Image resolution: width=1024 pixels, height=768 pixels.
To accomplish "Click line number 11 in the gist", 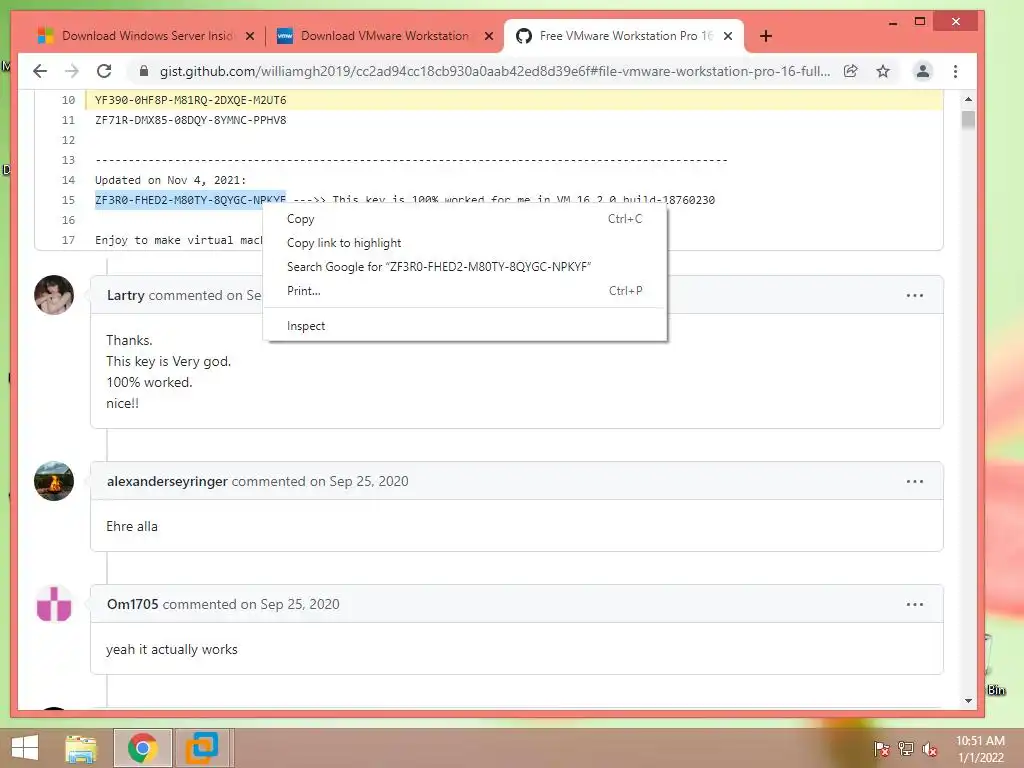I will coord(68,120).
